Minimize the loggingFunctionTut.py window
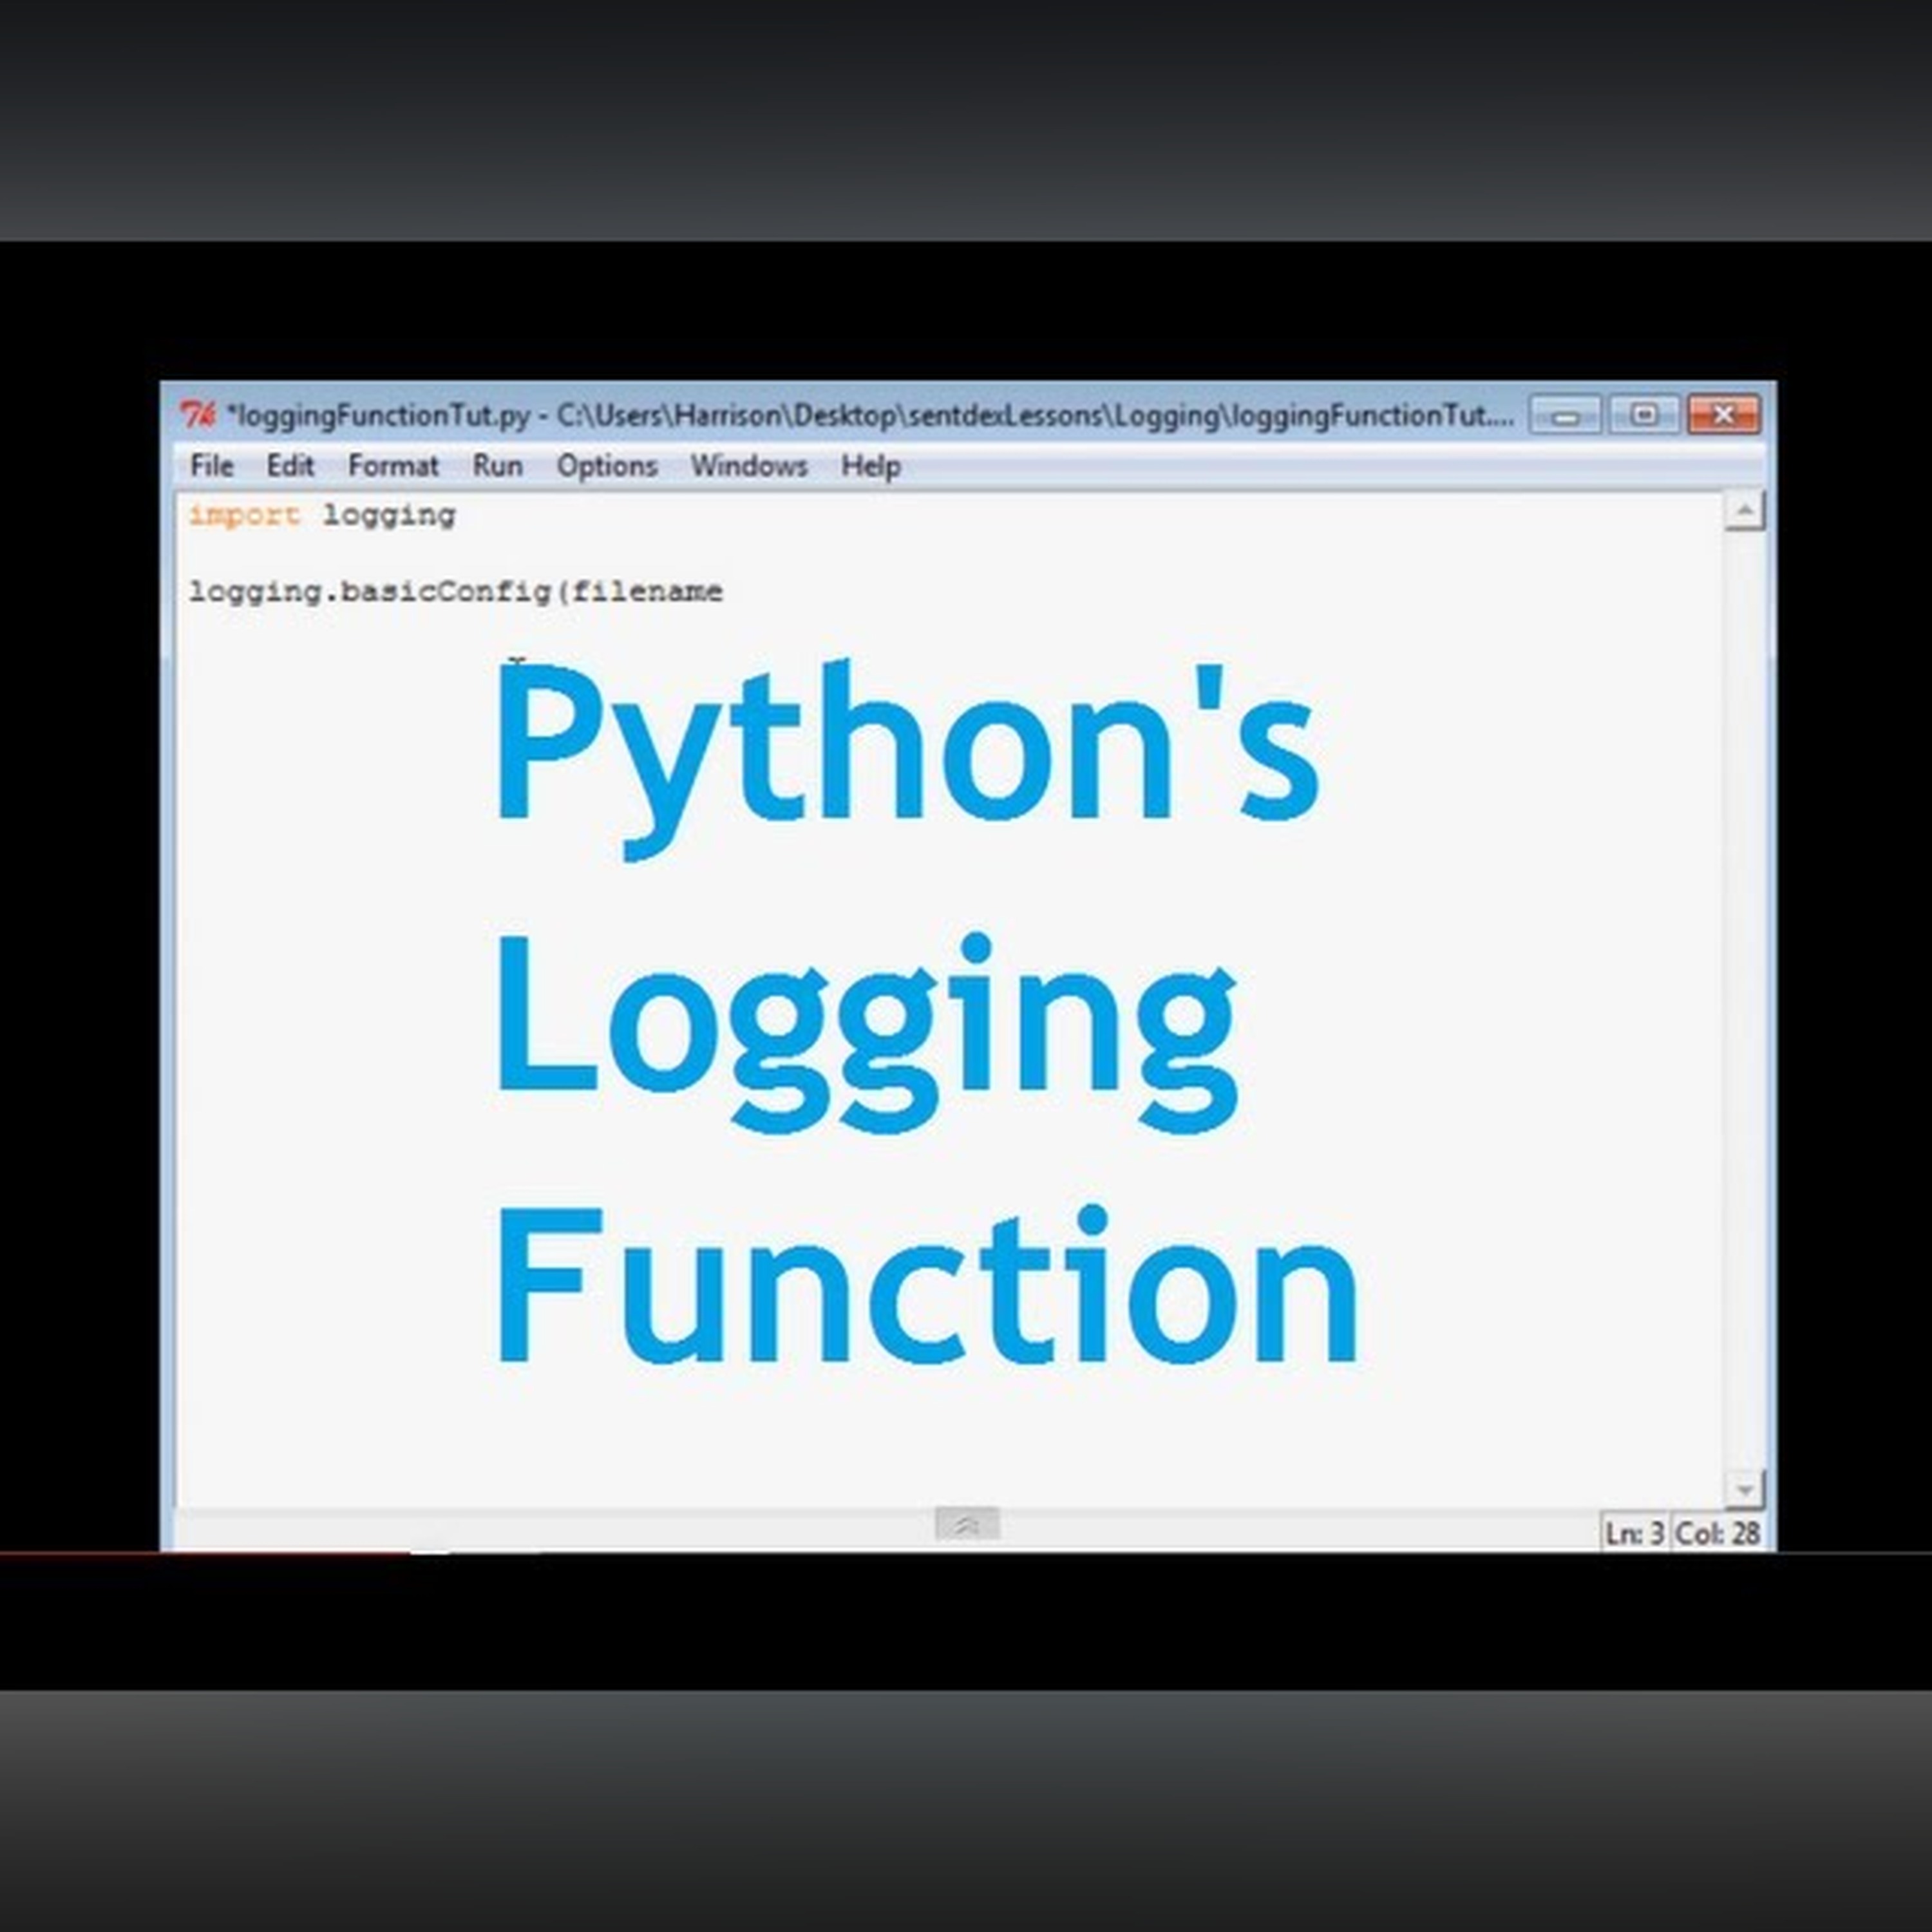The width and height of the screenshot is (1932, 1932). pos(1565,414)
